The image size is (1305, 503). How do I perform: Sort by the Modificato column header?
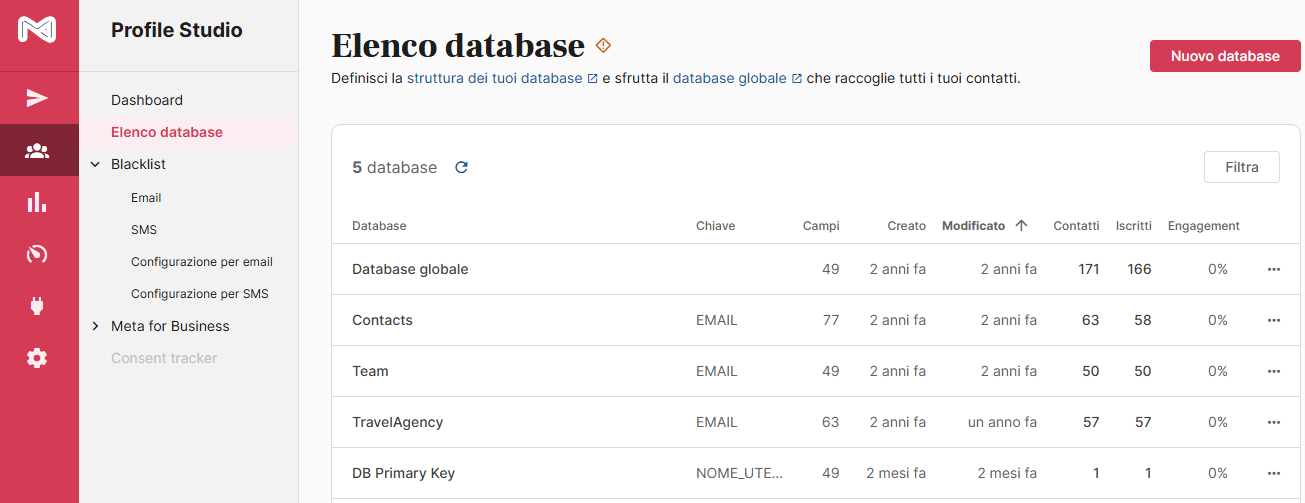pos(973,226)
